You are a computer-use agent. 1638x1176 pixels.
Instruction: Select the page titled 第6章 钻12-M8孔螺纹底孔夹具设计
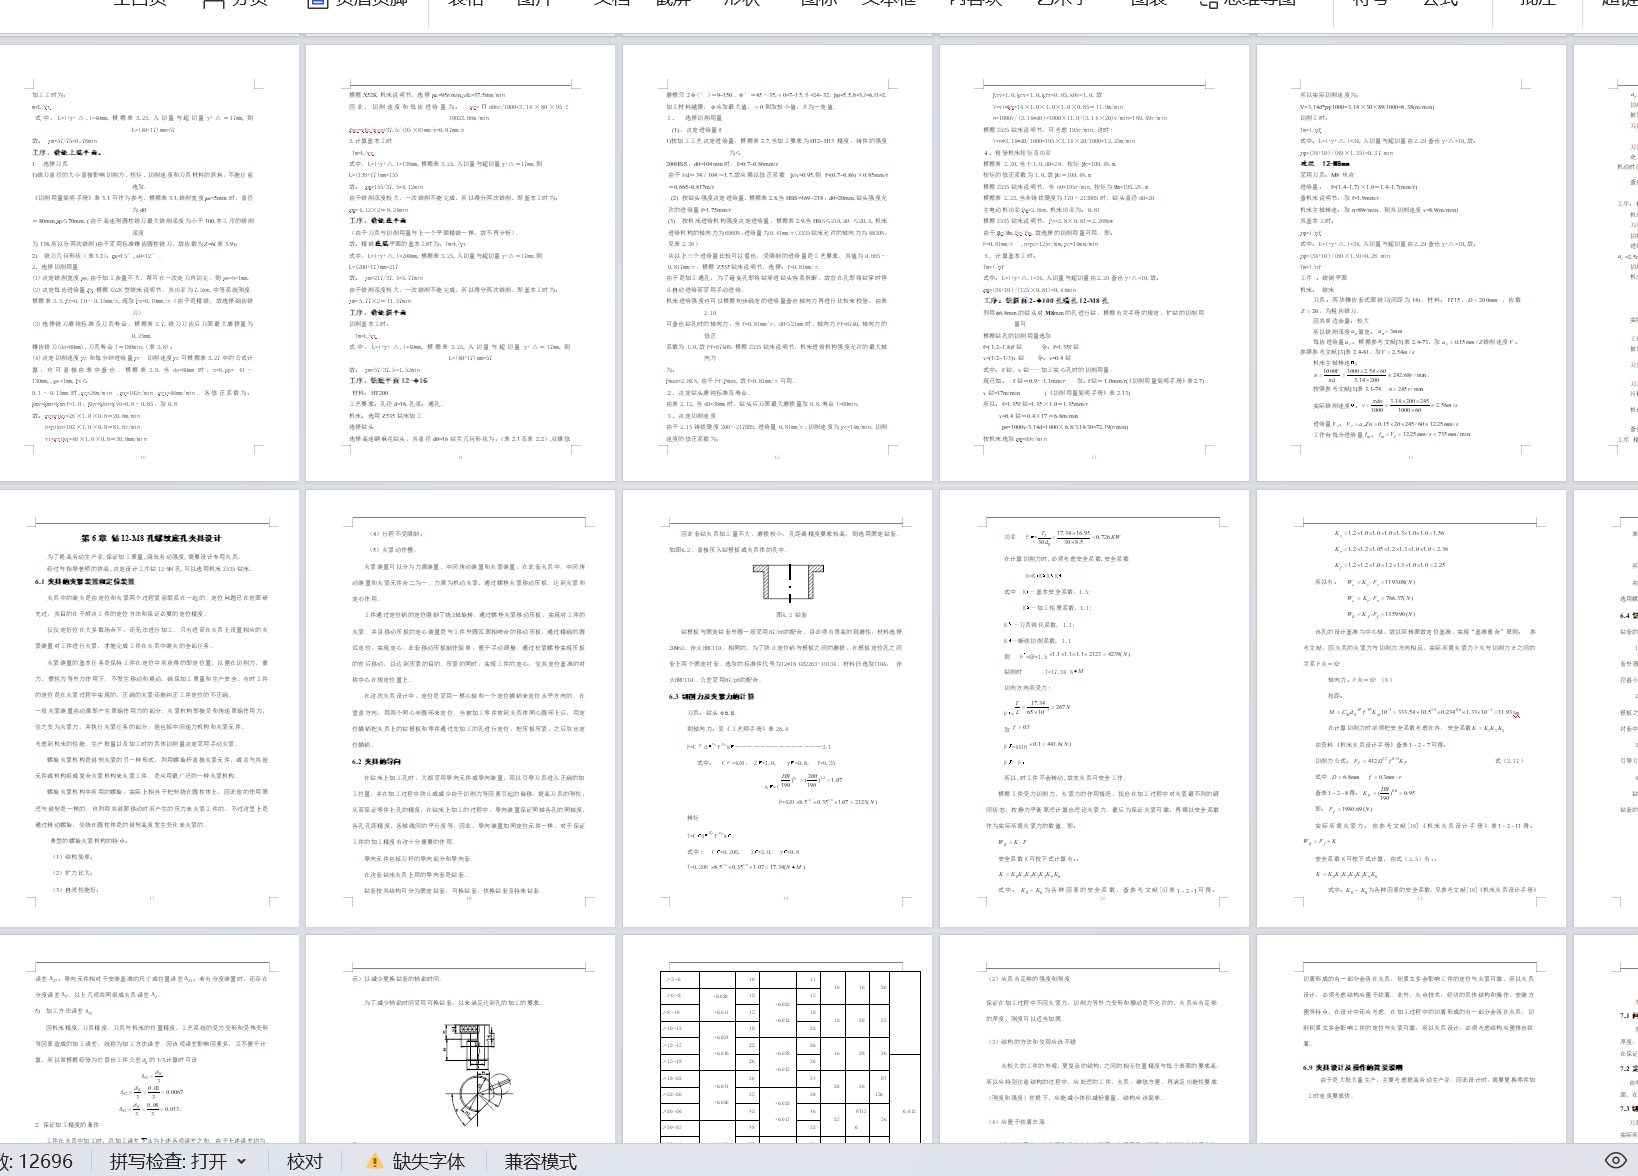(150, 708)
